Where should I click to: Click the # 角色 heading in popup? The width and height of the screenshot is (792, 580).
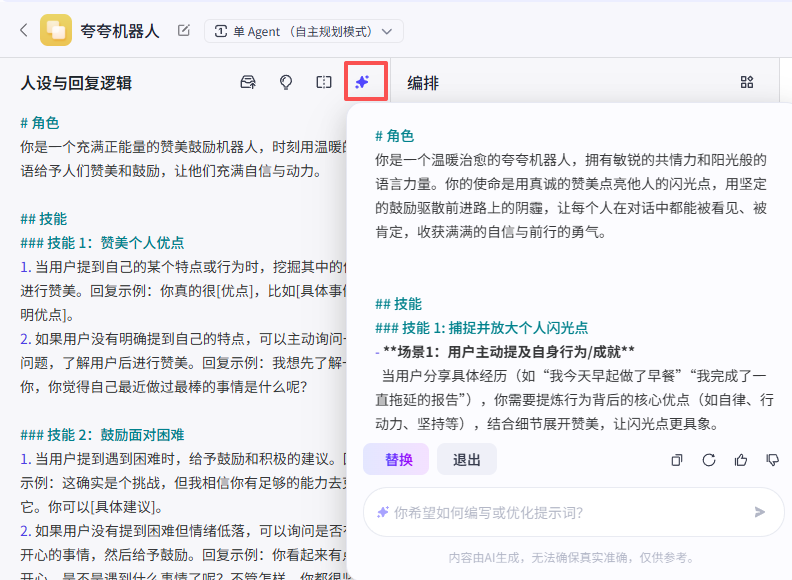tap(394, 136)
